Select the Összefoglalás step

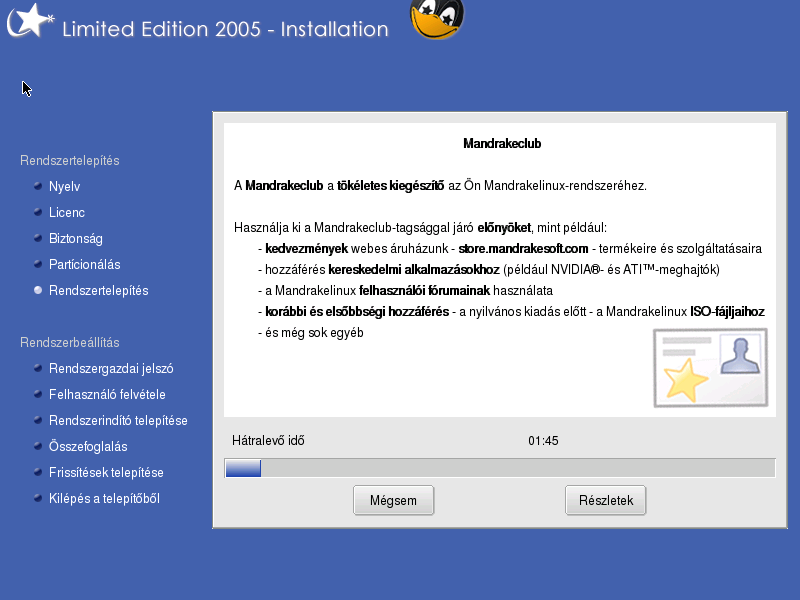88,446
